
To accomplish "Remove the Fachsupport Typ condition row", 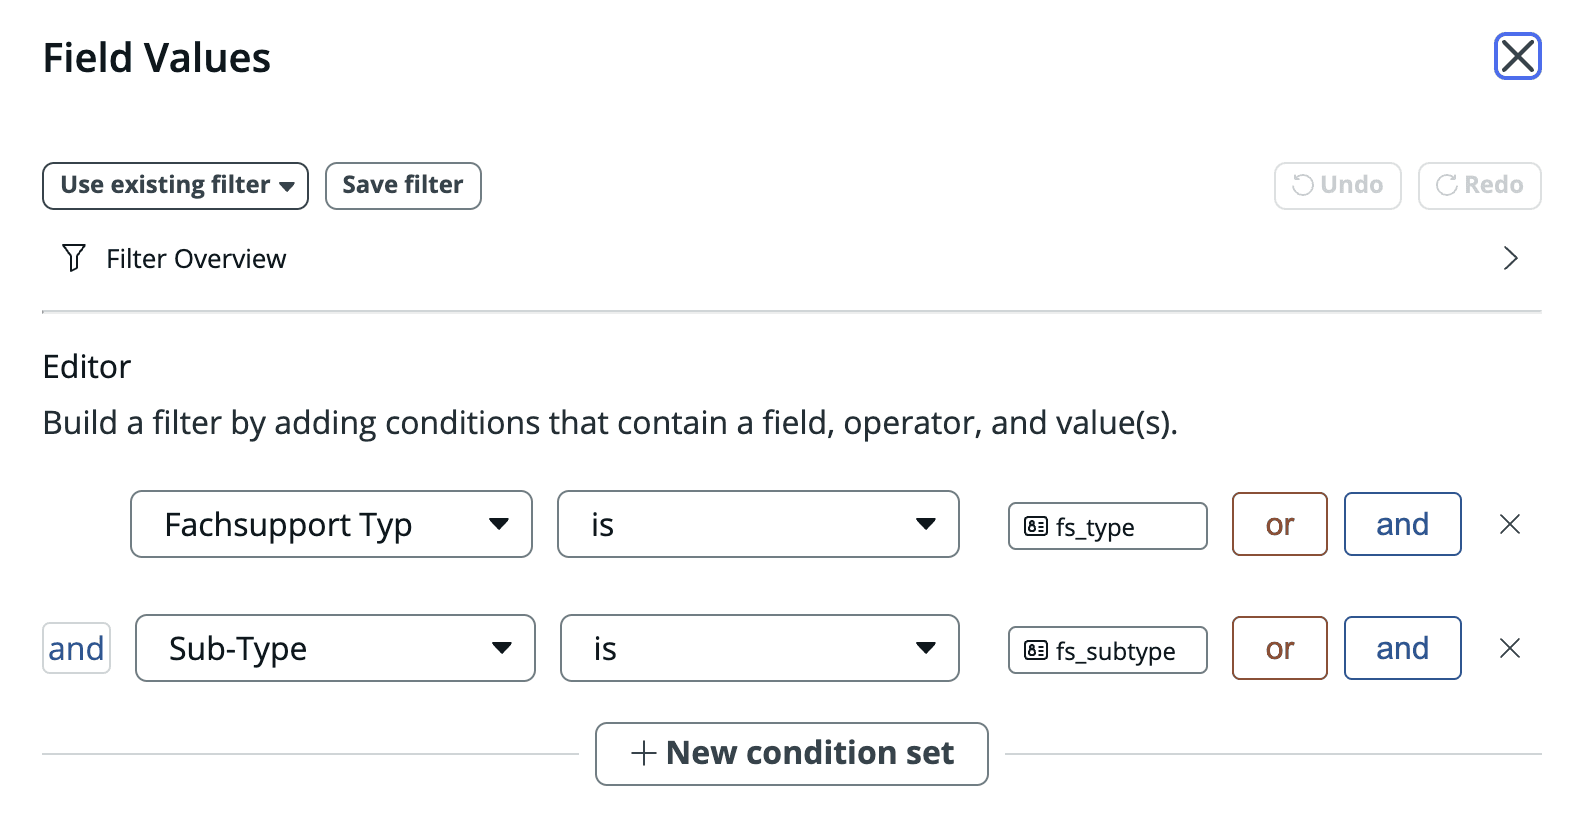I will click(1510, 524).
